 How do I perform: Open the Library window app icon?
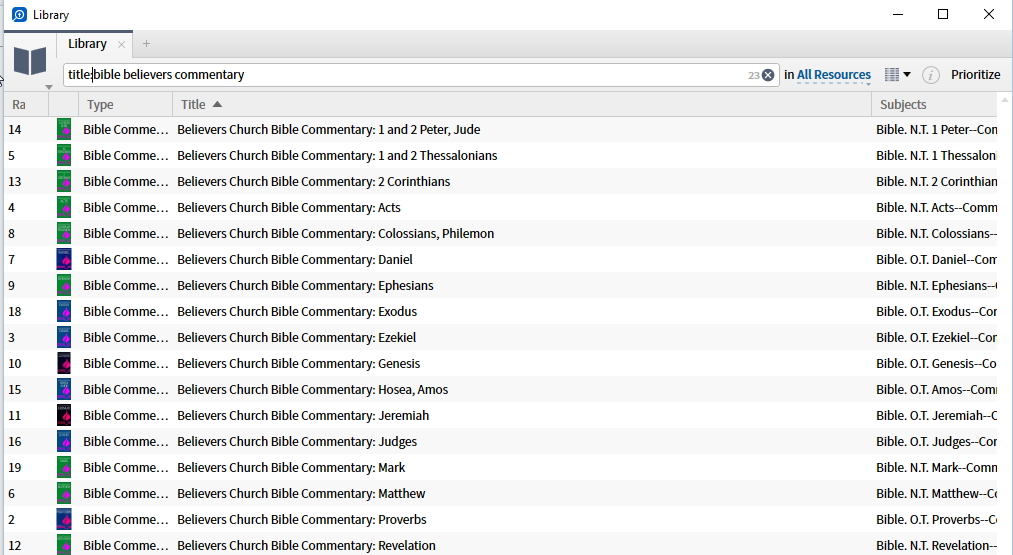pyautogui.click(x=19, y=14)
